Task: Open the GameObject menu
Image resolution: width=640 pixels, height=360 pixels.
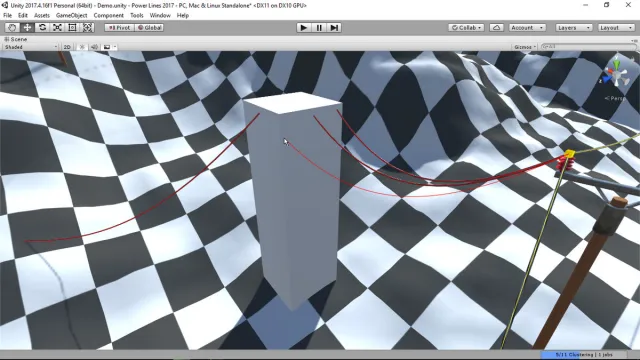Action: click(x=71, y=15)
